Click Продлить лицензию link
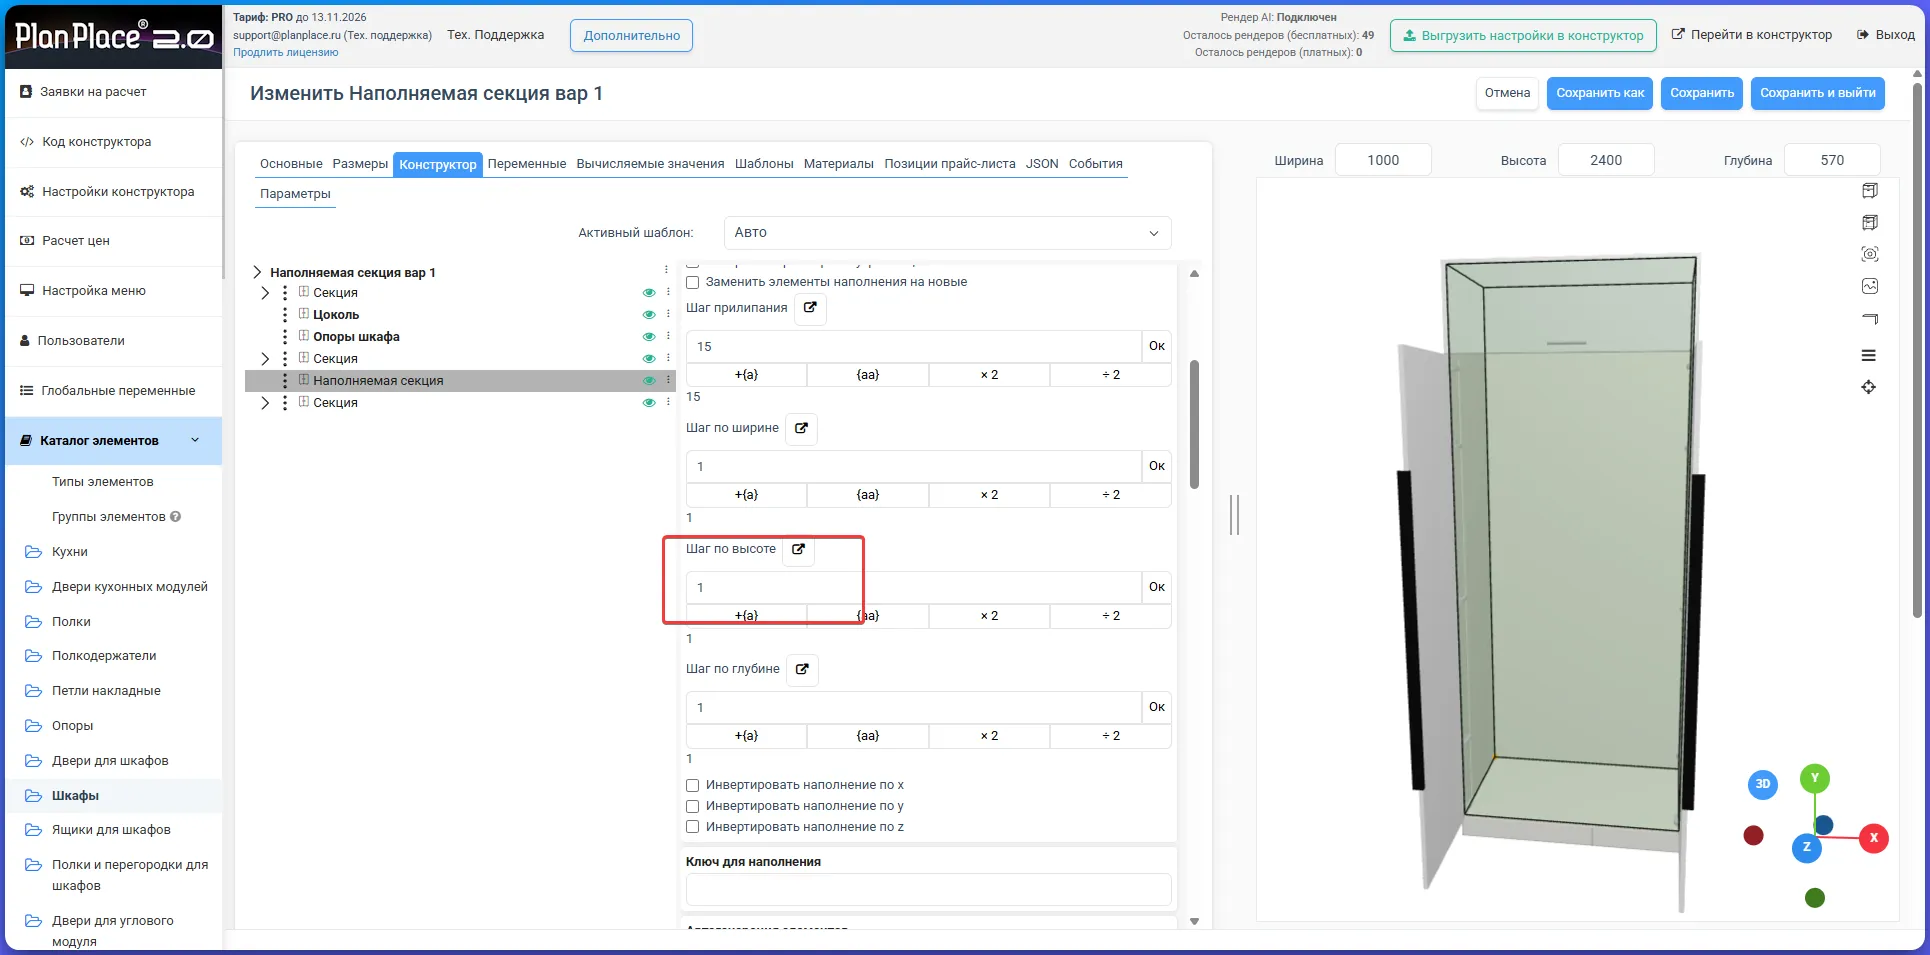The height and width of the screenshot is (955, 1930). [286, 52]
